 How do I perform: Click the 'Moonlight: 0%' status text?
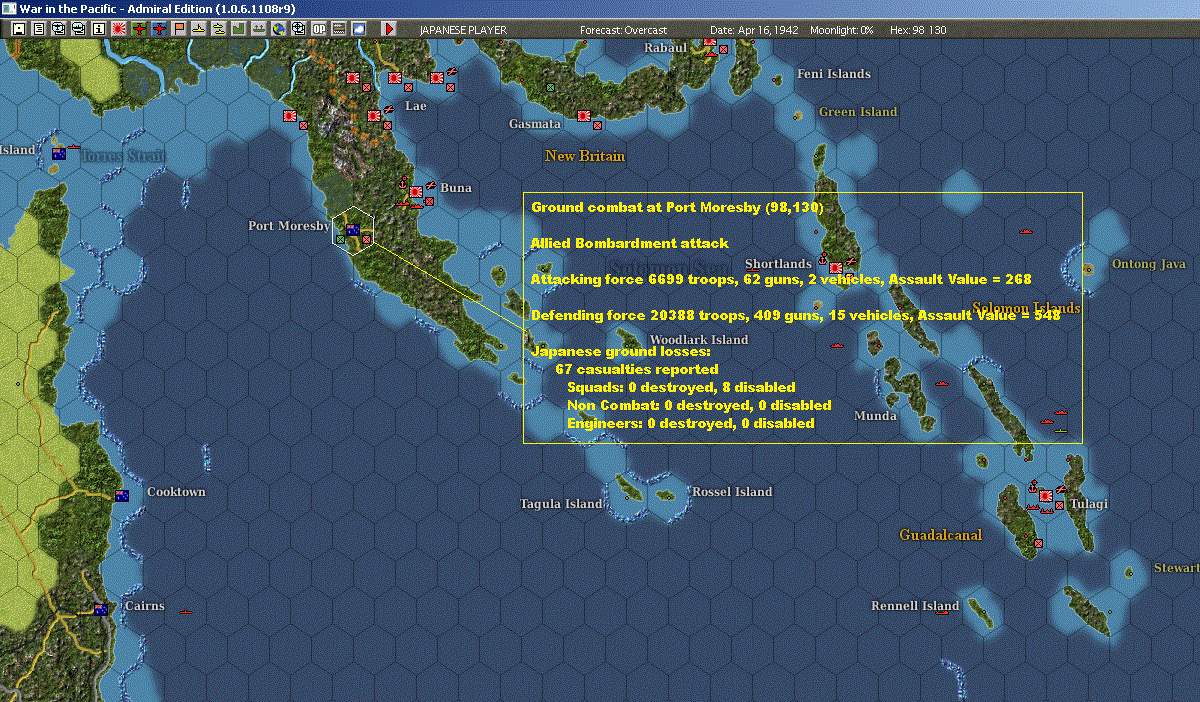pyautogui.click(x=842, y=30)
